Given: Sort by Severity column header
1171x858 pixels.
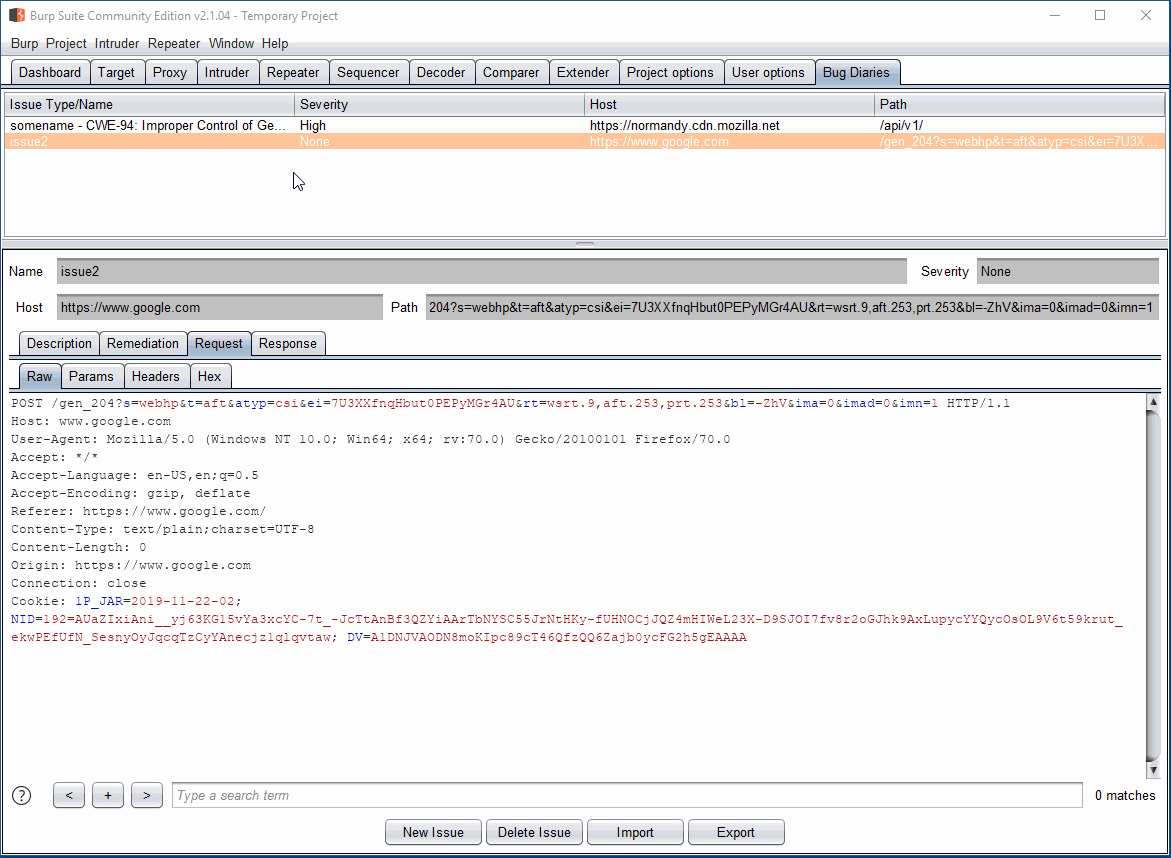Looking at the screenshot, I should [439, 105].
